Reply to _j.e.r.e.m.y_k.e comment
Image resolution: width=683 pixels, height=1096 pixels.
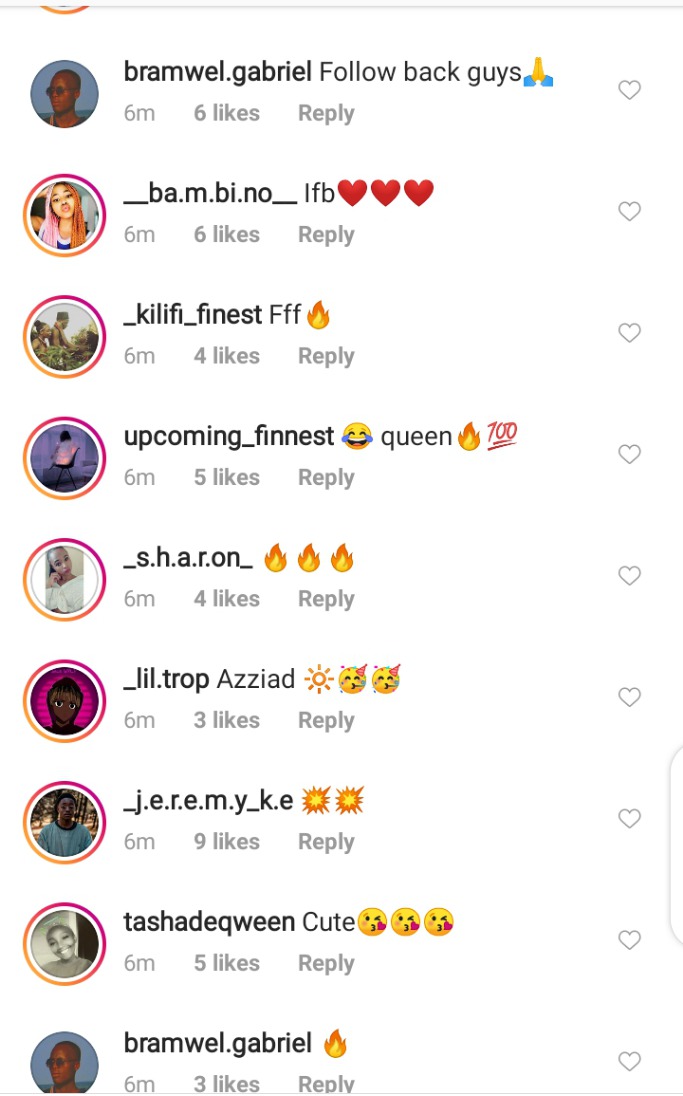pos(326,842)
